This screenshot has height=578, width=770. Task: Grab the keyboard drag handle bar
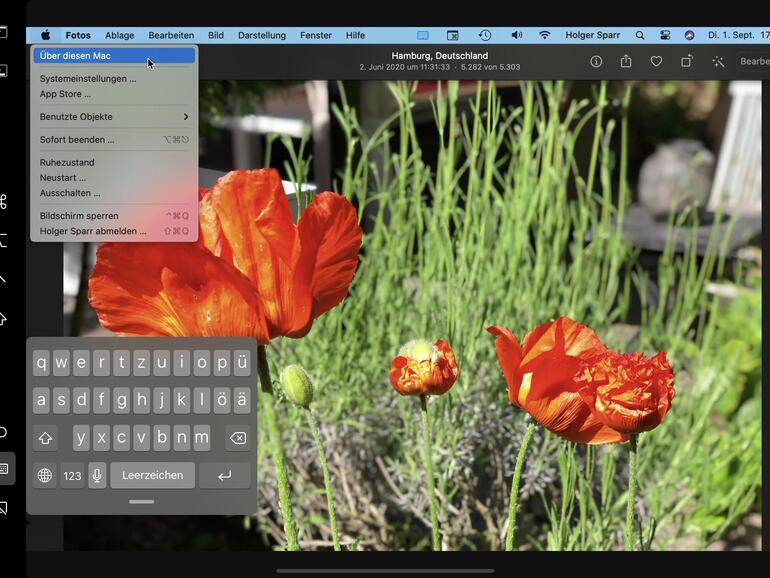pos(141,501)
